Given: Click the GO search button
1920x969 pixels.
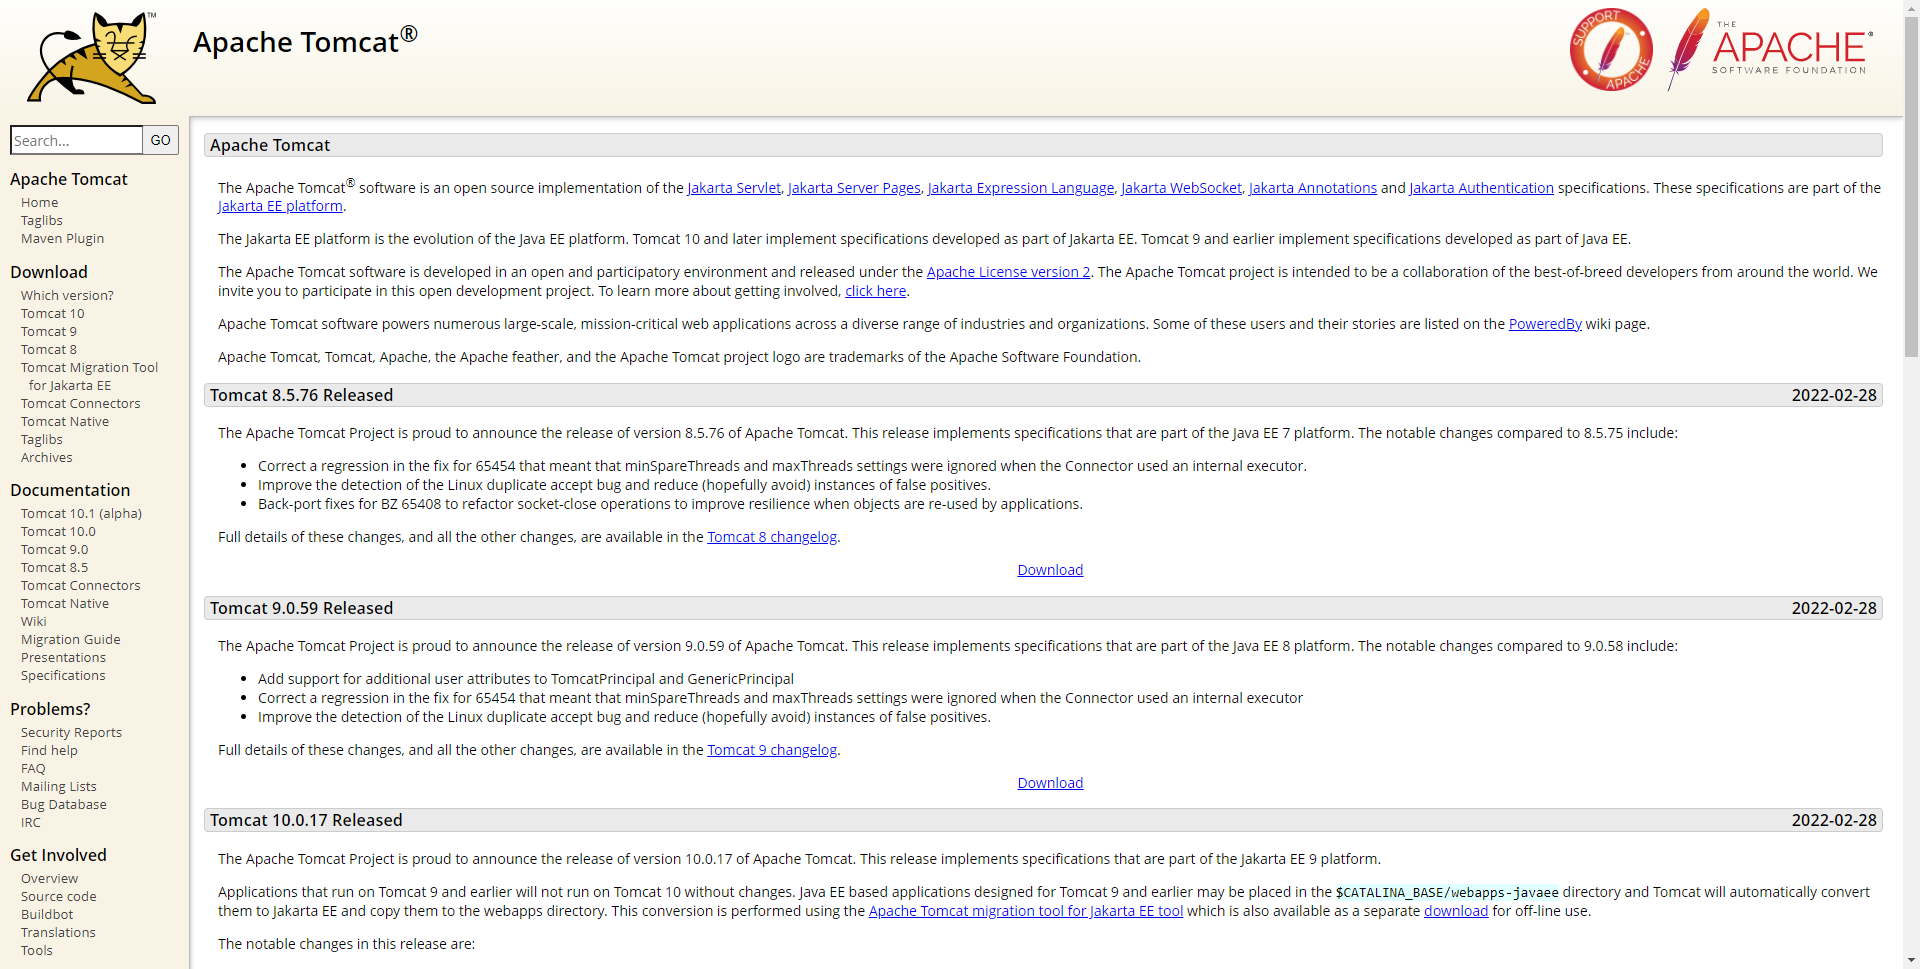Looking at the screenshot, I should (160, 140).
